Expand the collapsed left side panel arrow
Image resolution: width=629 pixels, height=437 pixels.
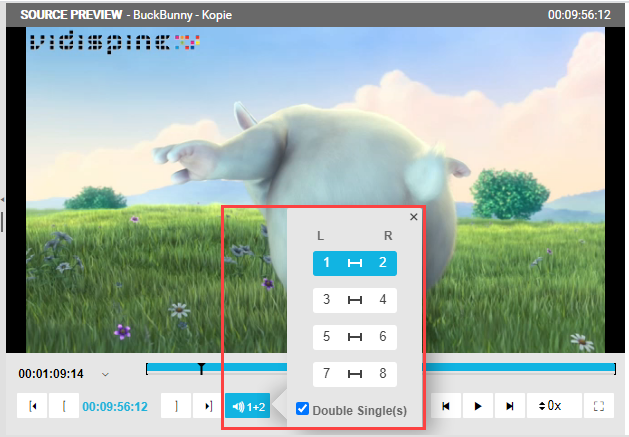coord(2,199)
